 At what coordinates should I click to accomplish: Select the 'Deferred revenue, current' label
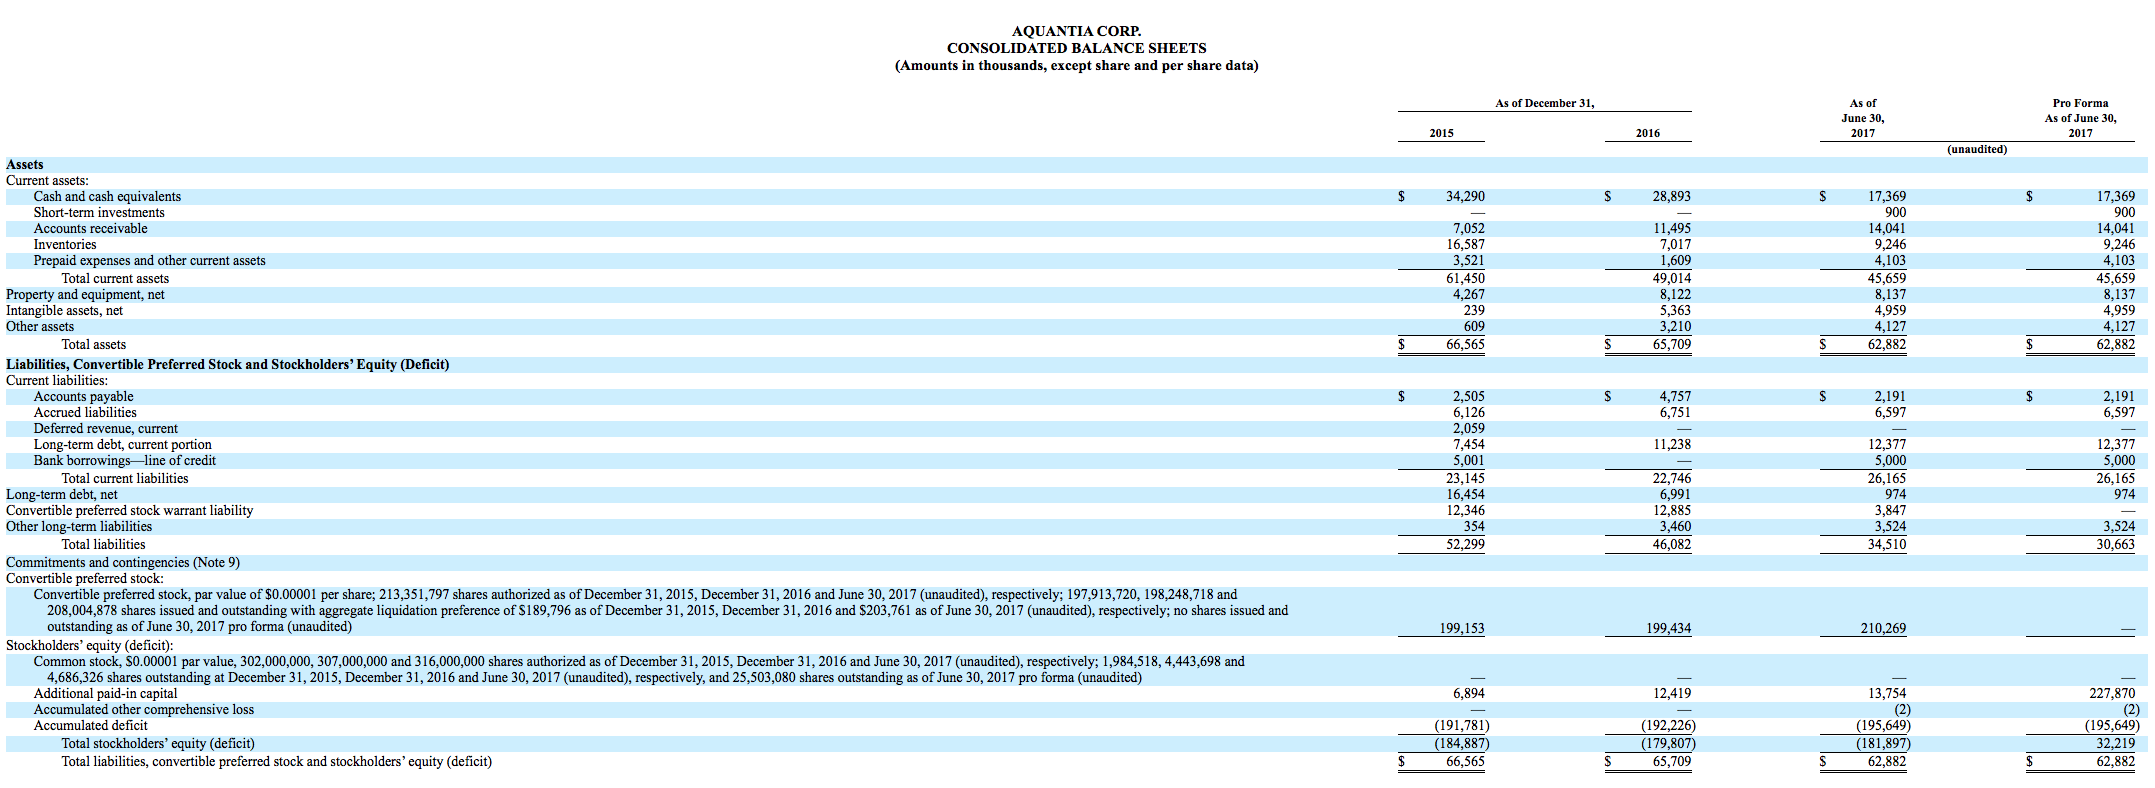pyautogui.click(x=105, y=429)
